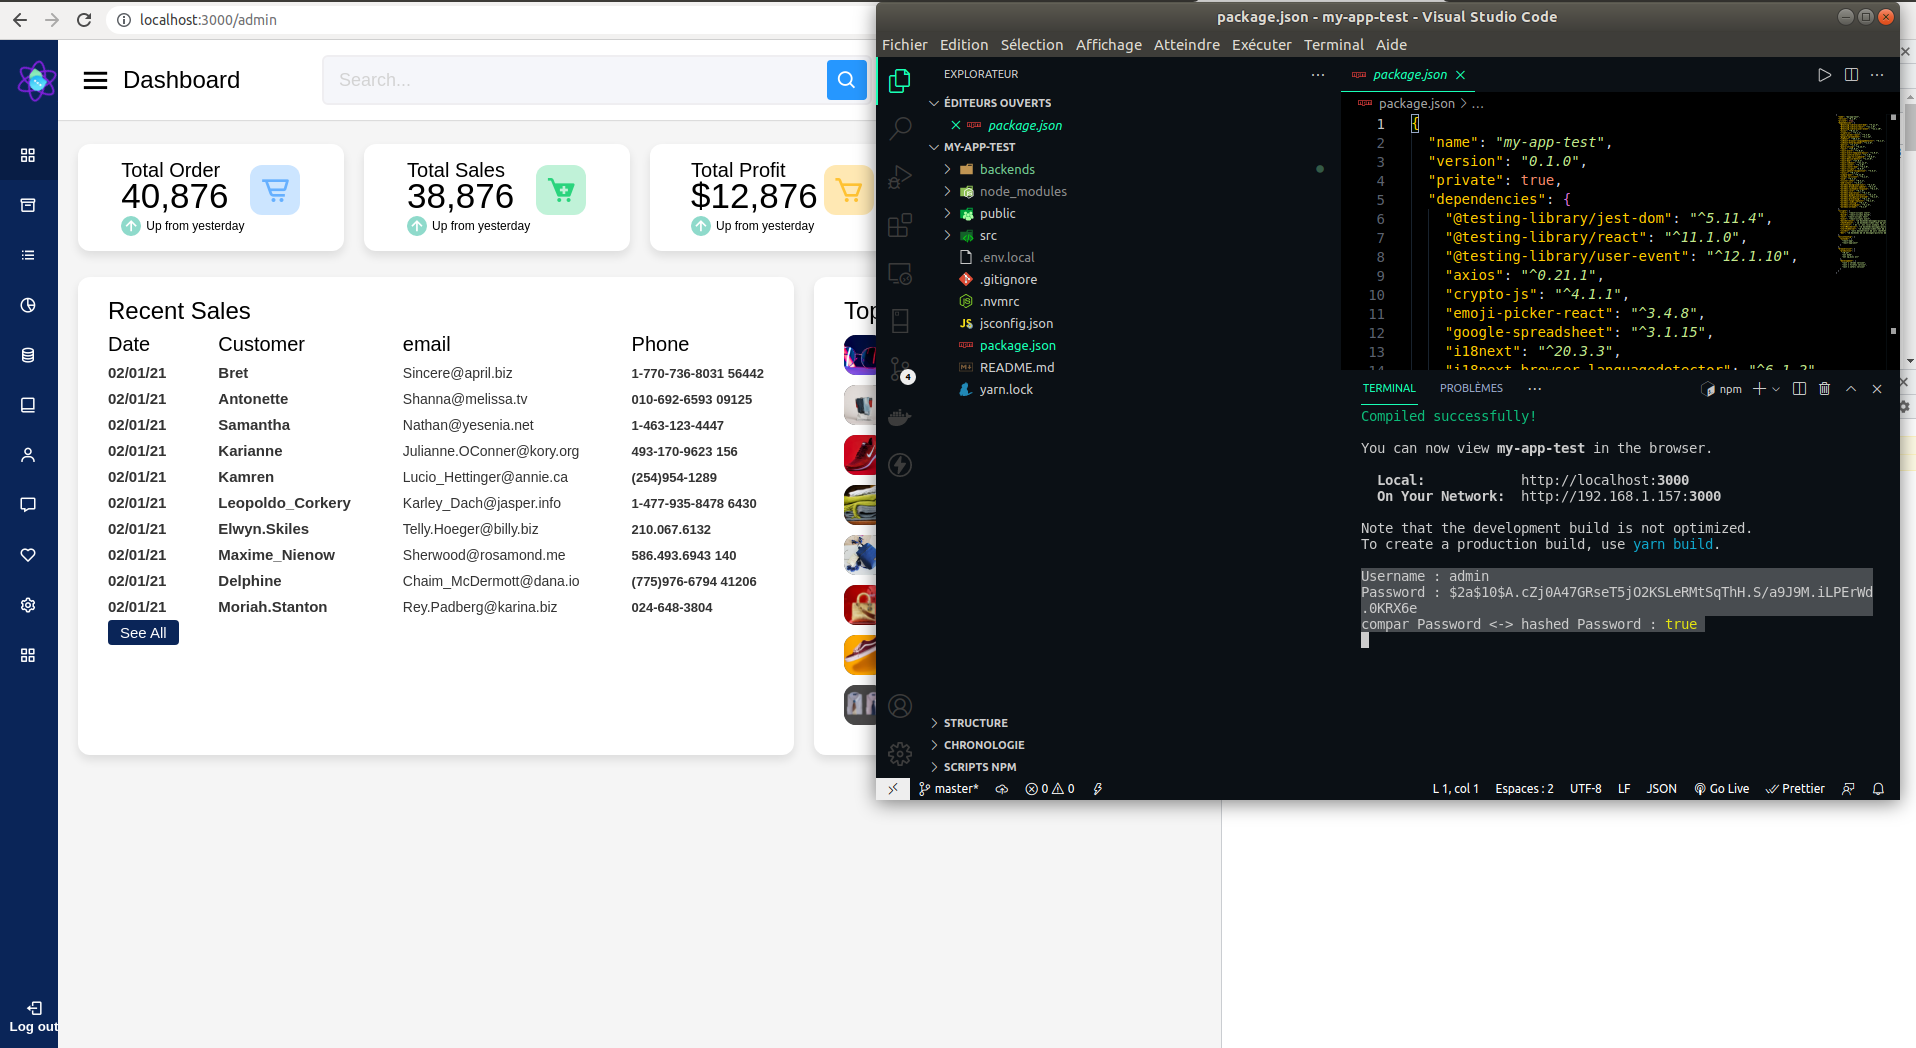The image size is (1916, 1048).
Task: Open the Terminal menu
Action: pyautogui.click(x=1333, y=45)
